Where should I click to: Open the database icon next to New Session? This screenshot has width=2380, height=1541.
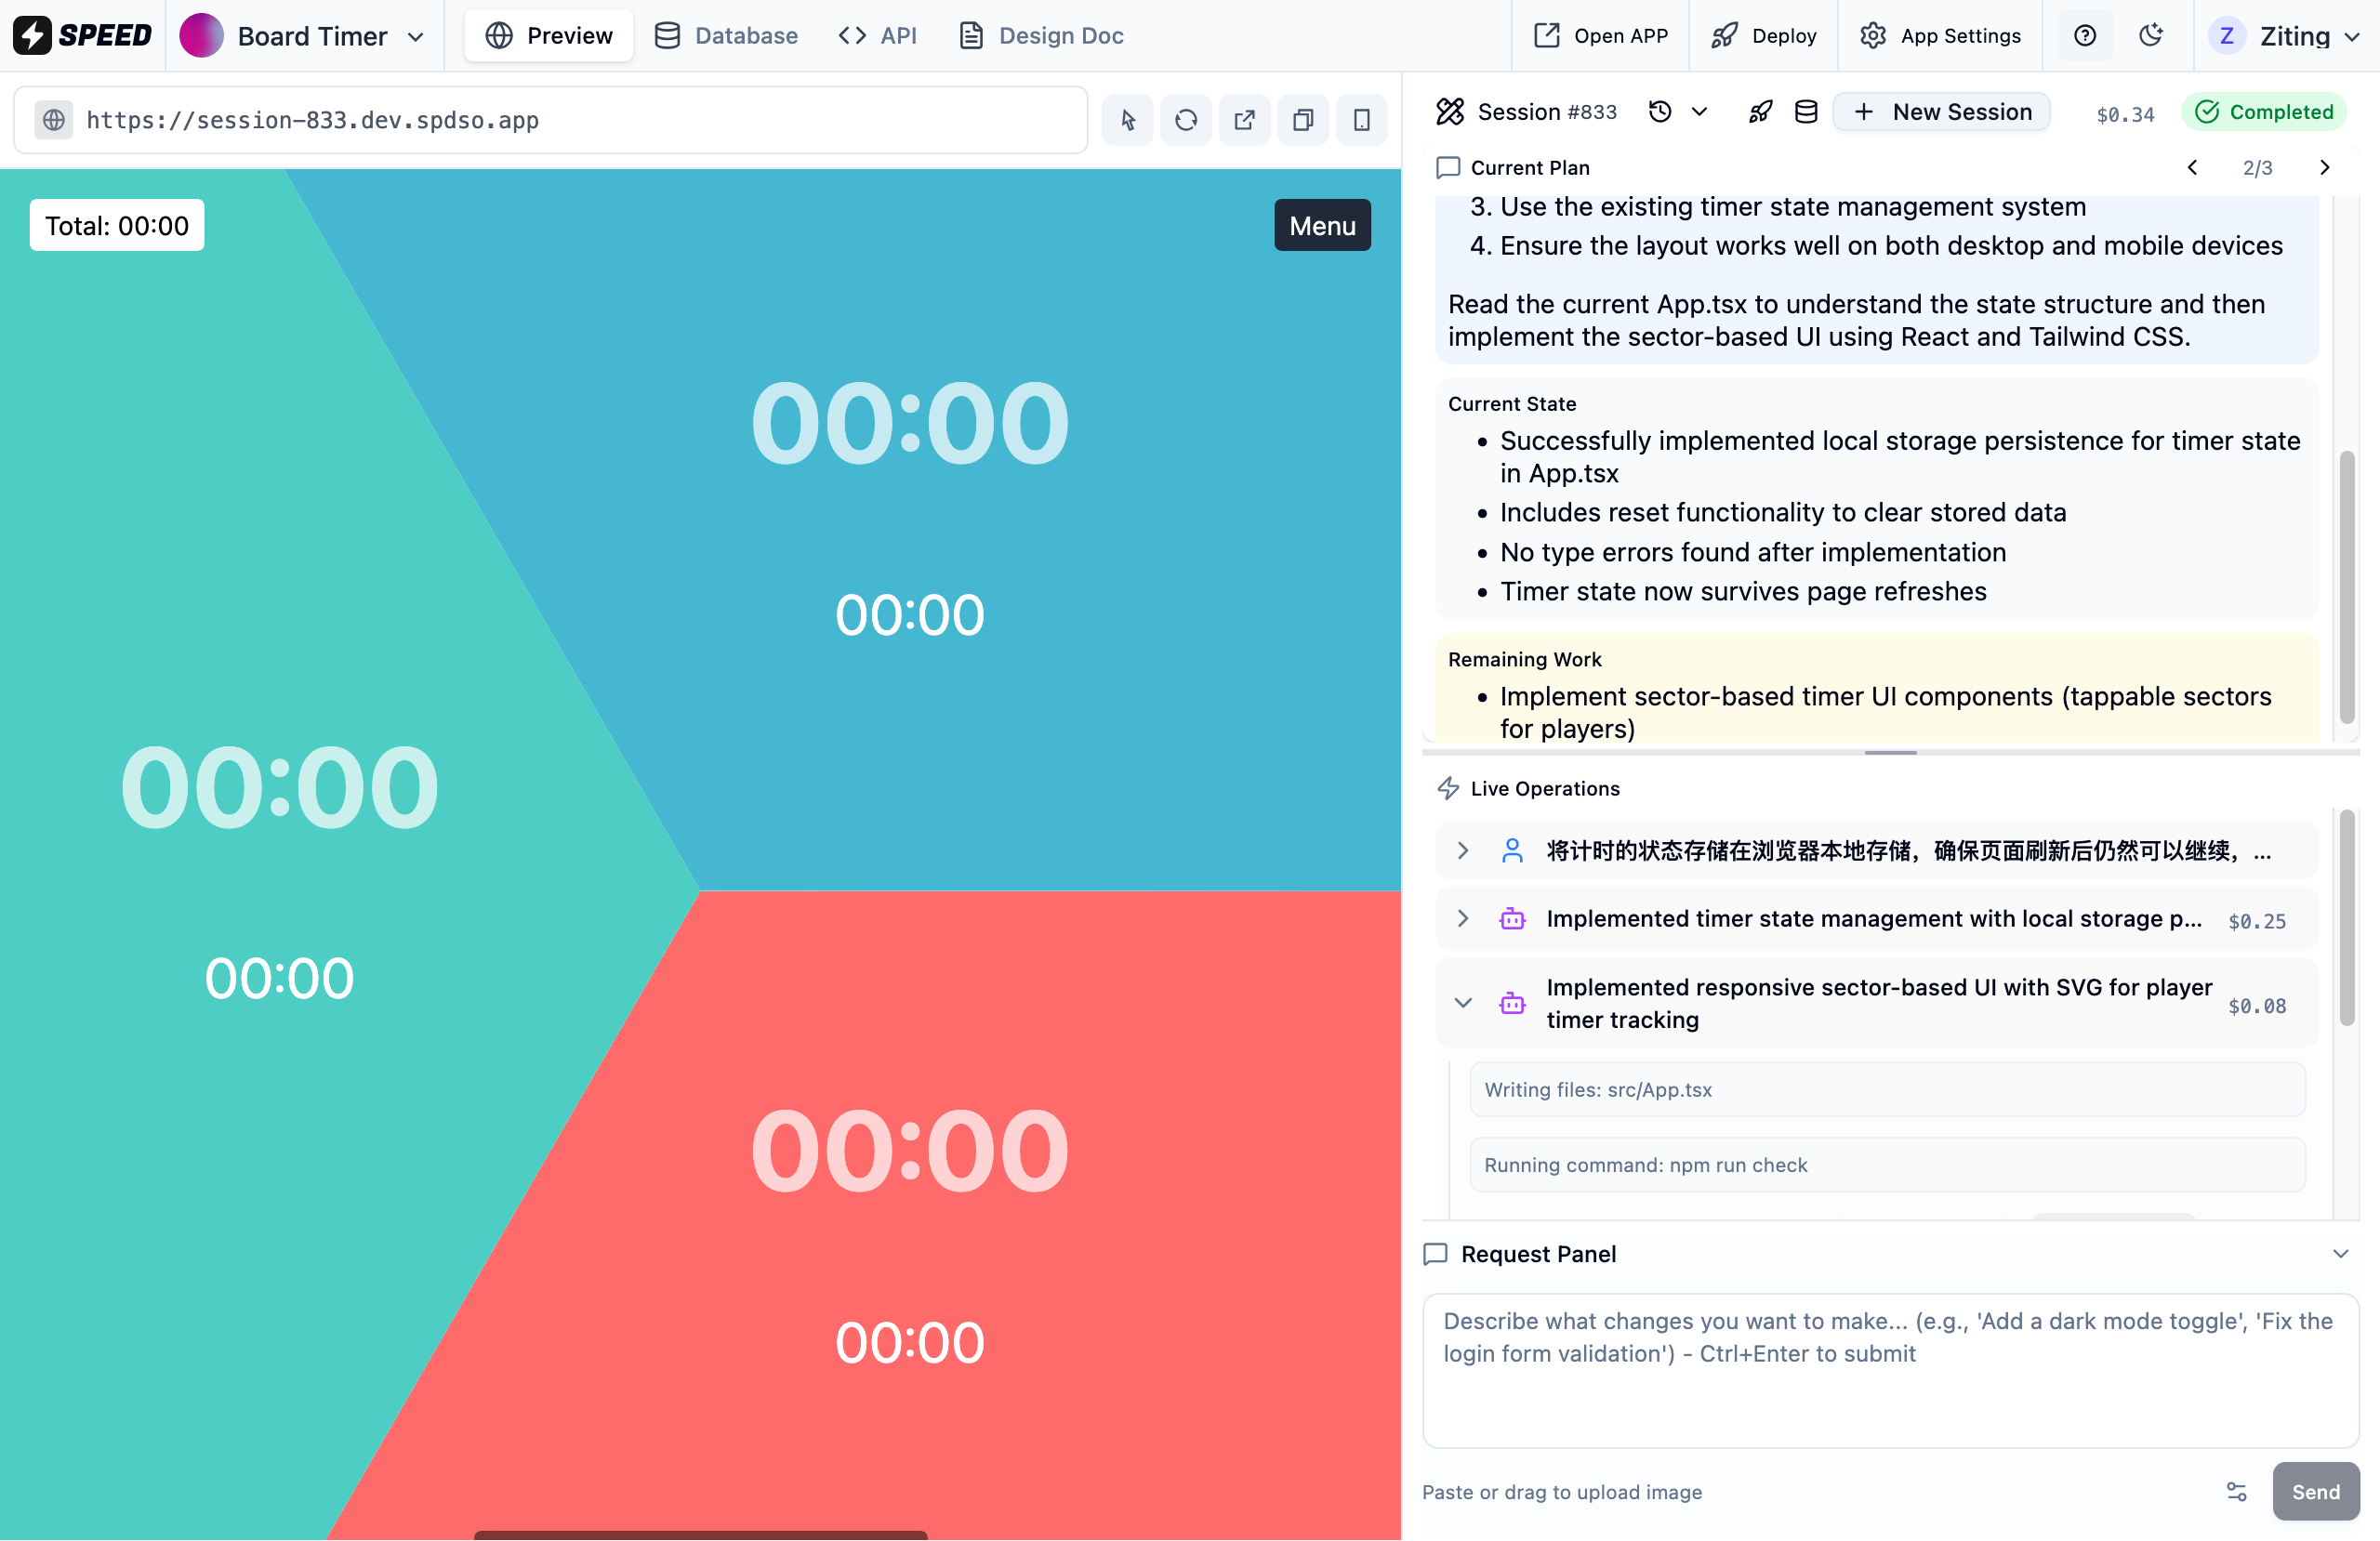click(x=1806, y=112)
